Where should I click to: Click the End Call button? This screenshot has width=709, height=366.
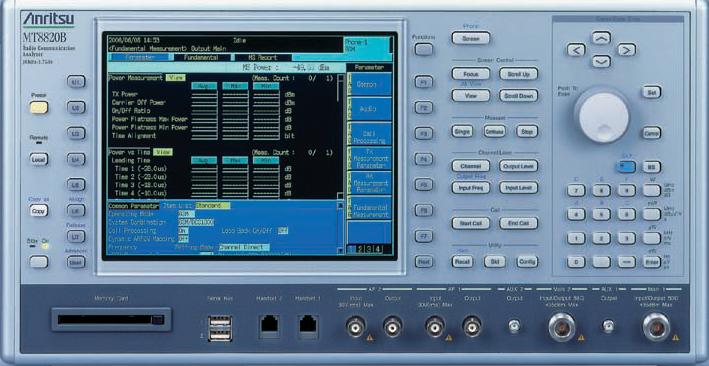point(518,223)
